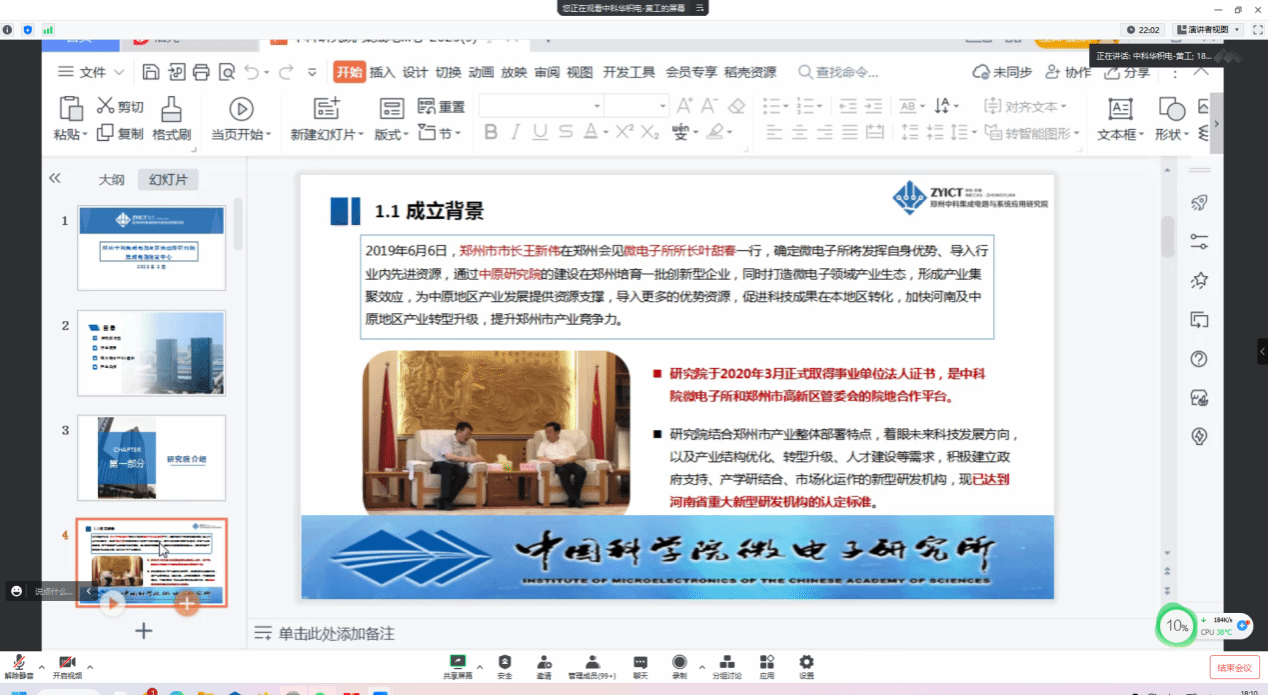This screenshot has width=1268, height=695.
Task: Open meeting Settings (设置) gear icon
Action: pos(806,662)
